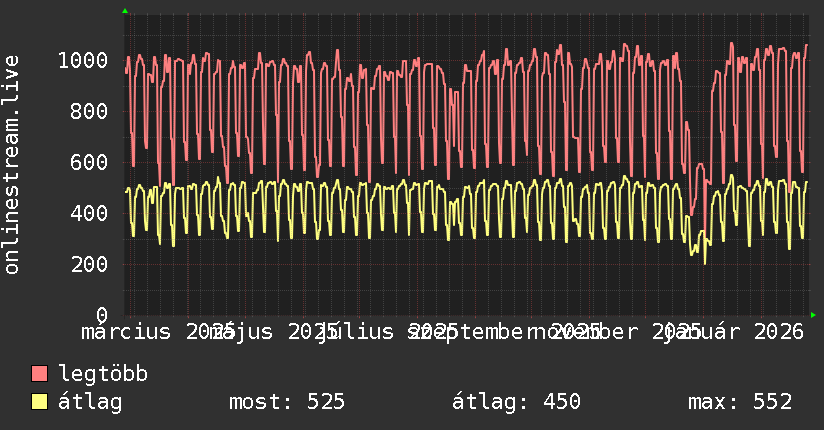The width and height of the screenshot is (824, 430).
Task: Click the 'január 2026' x-axis label
Action: click(x=734, y=332)
